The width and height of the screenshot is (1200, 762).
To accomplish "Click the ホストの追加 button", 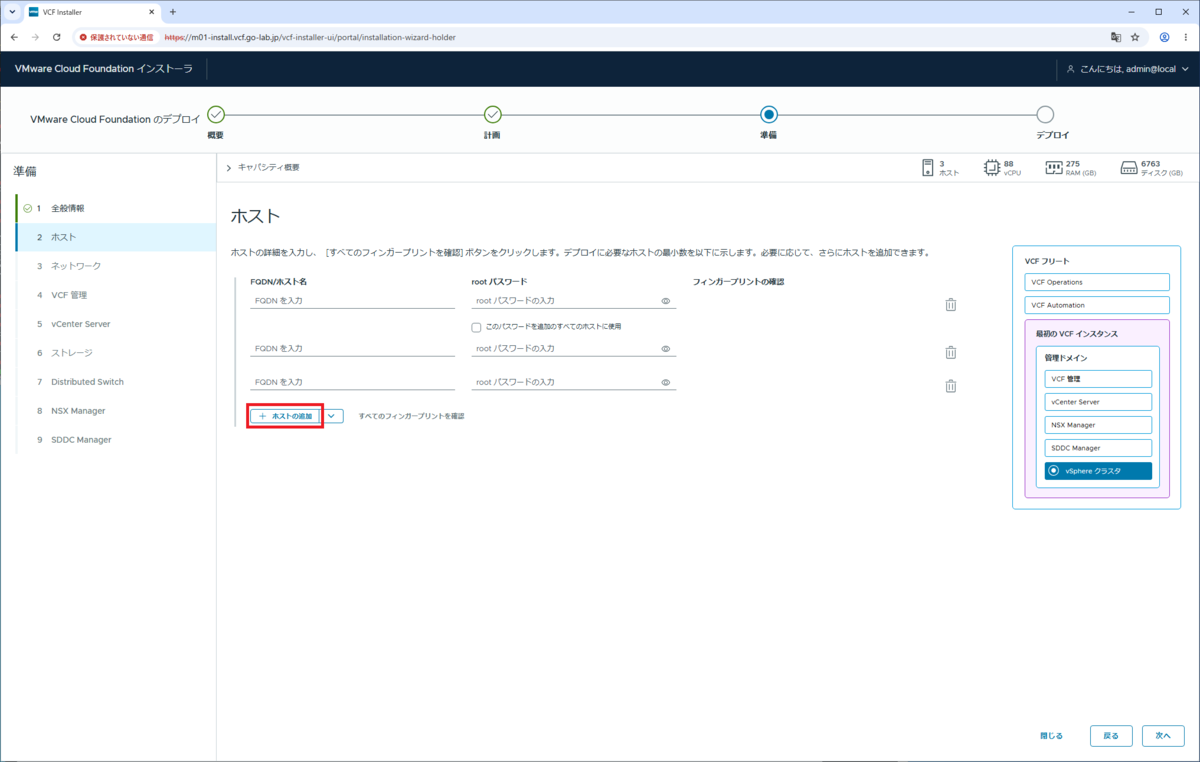I will pyautogui.click(x=286, y=416).
